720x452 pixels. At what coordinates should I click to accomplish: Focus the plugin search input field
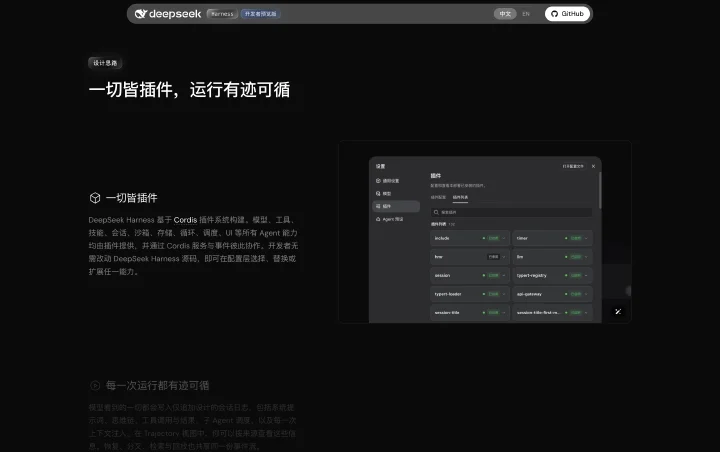[x=511, y=212]
